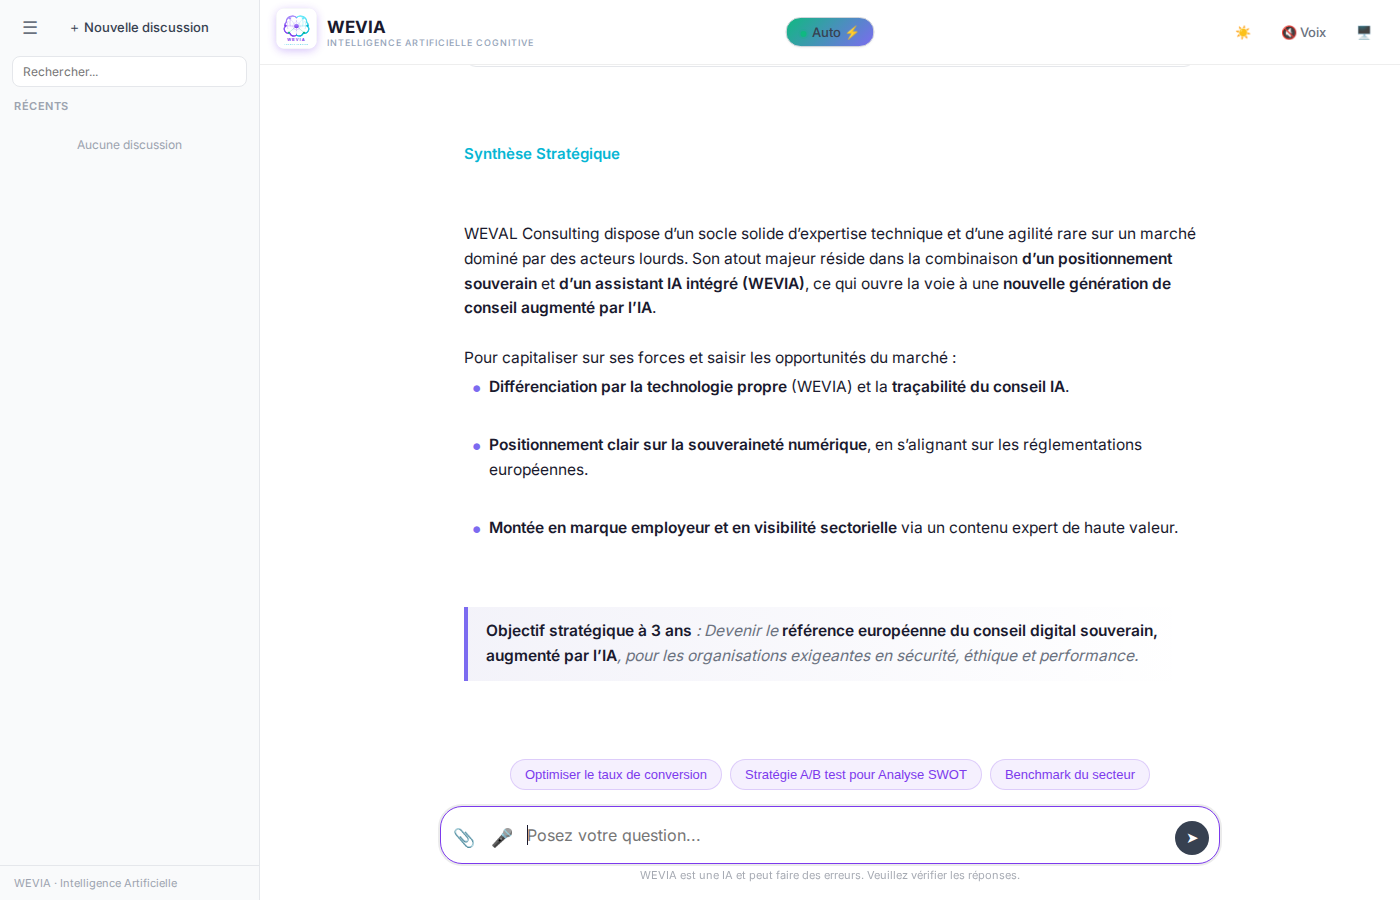Screen dimensions: 1400x900
Task: Select suggestion Optimiser le taux de conversion
Action: (616, 775)
